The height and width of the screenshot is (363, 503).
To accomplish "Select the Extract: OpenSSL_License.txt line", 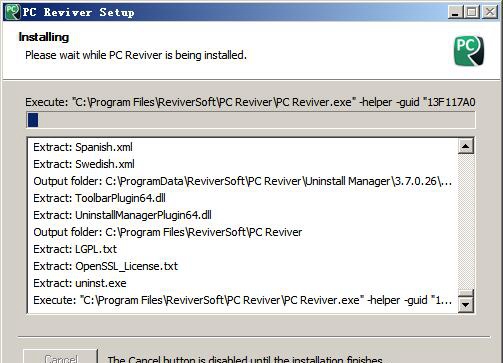I will pos(105,266).
